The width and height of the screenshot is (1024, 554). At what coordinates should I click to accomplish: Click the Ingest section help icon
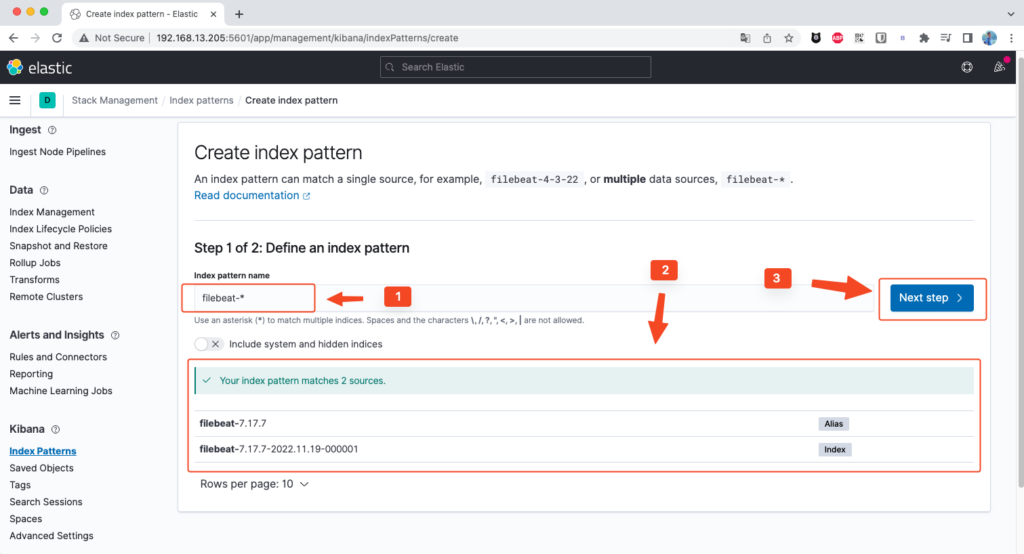click(52, 130)
